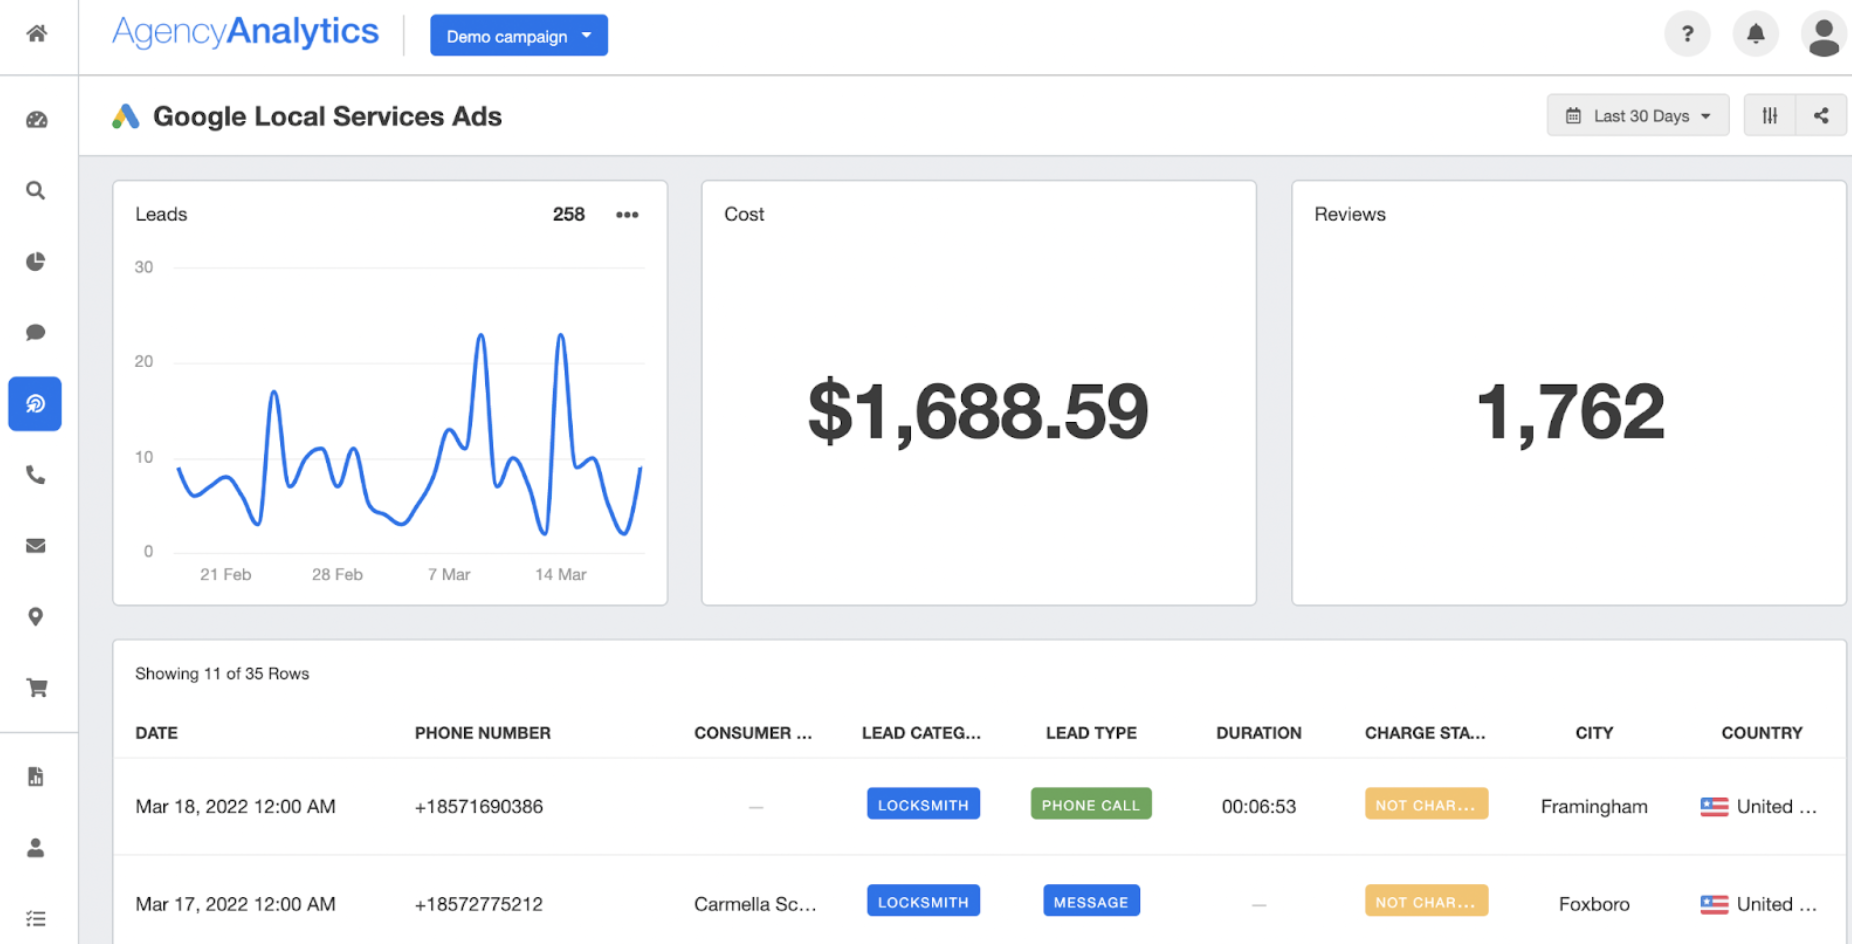The width and height of the screenshot is (1852, 944).
Task: Click the 1,762 reviews value
Action: point(1570,411)
